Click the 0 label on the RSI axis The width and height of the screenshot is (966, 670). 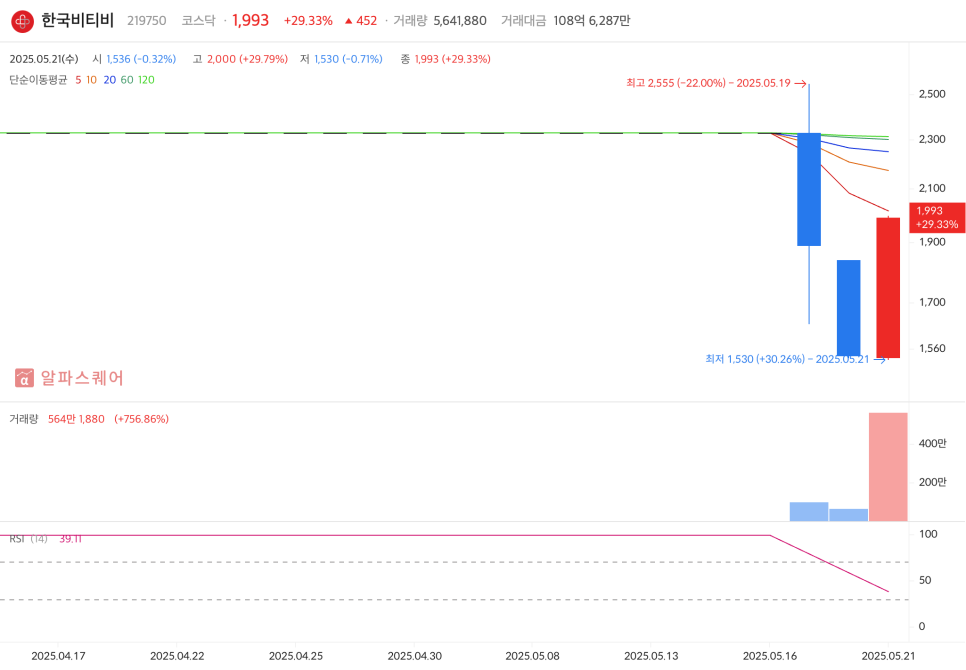[922, 626]
